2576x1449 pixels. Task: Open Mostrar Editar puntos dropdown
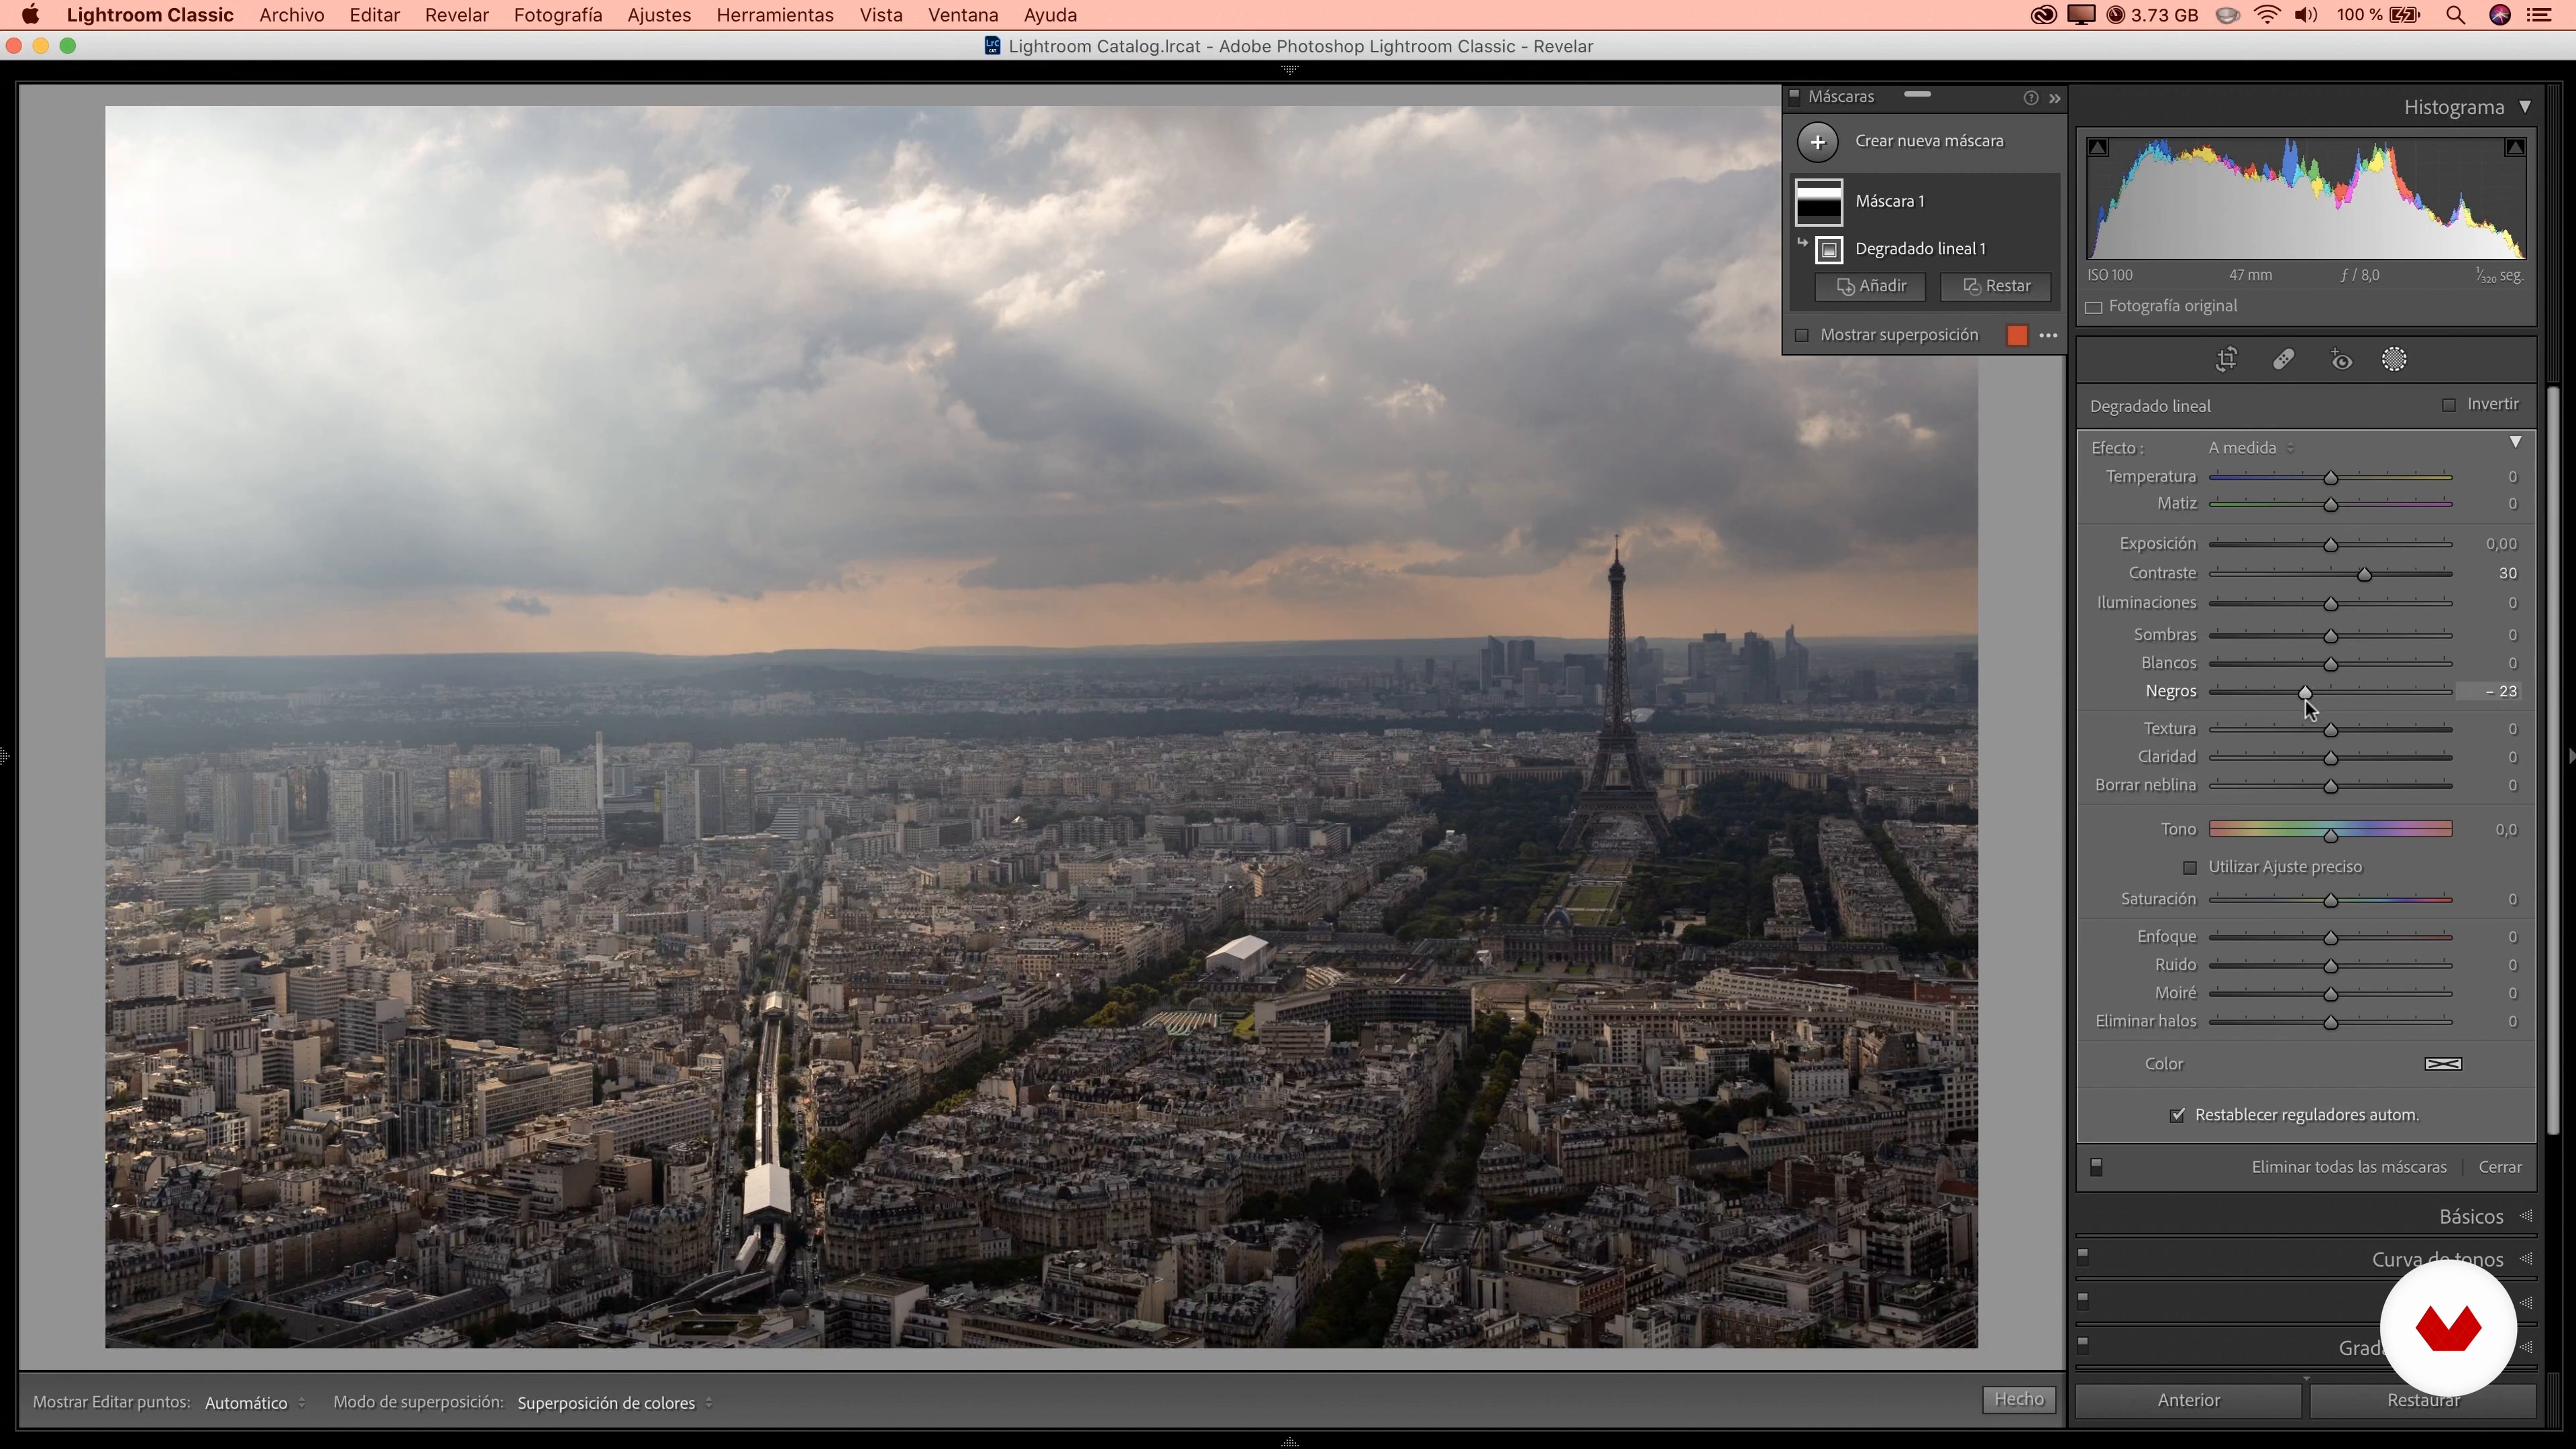tap(255, 1403)
